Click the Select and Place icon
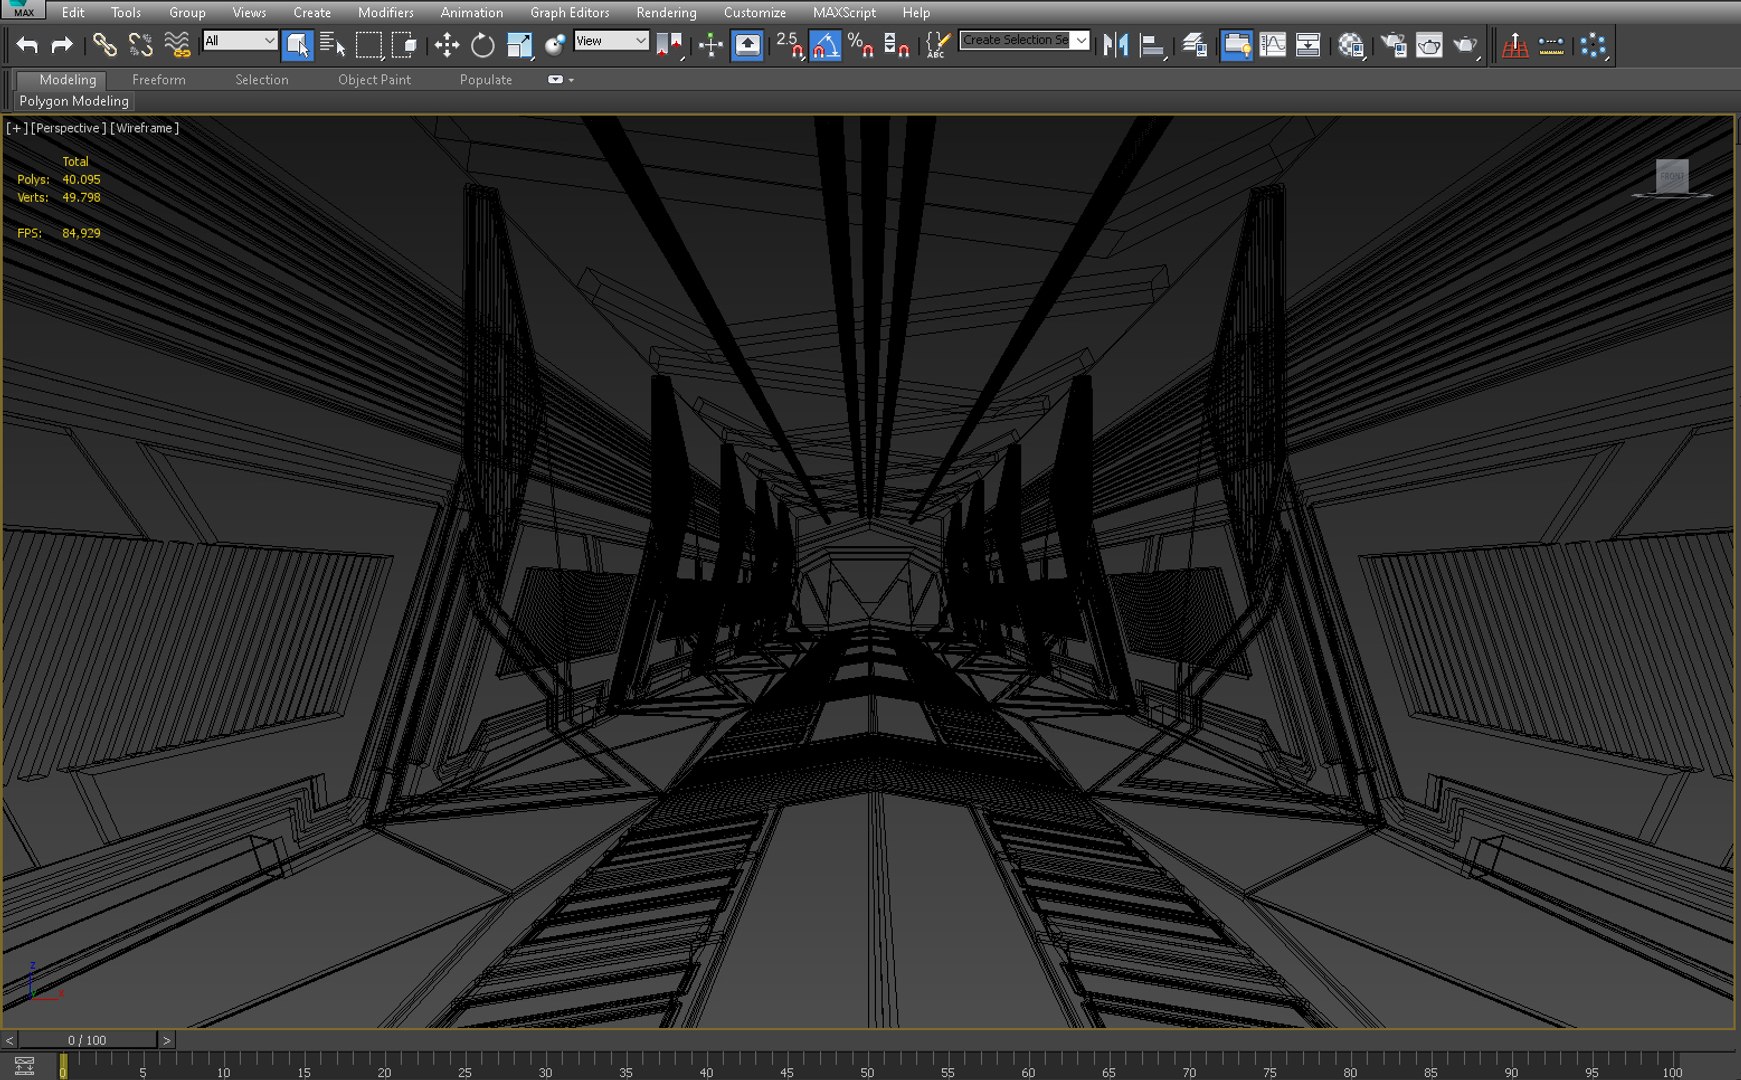This screenshot has height=1080, width=1741. click(555, 45)
